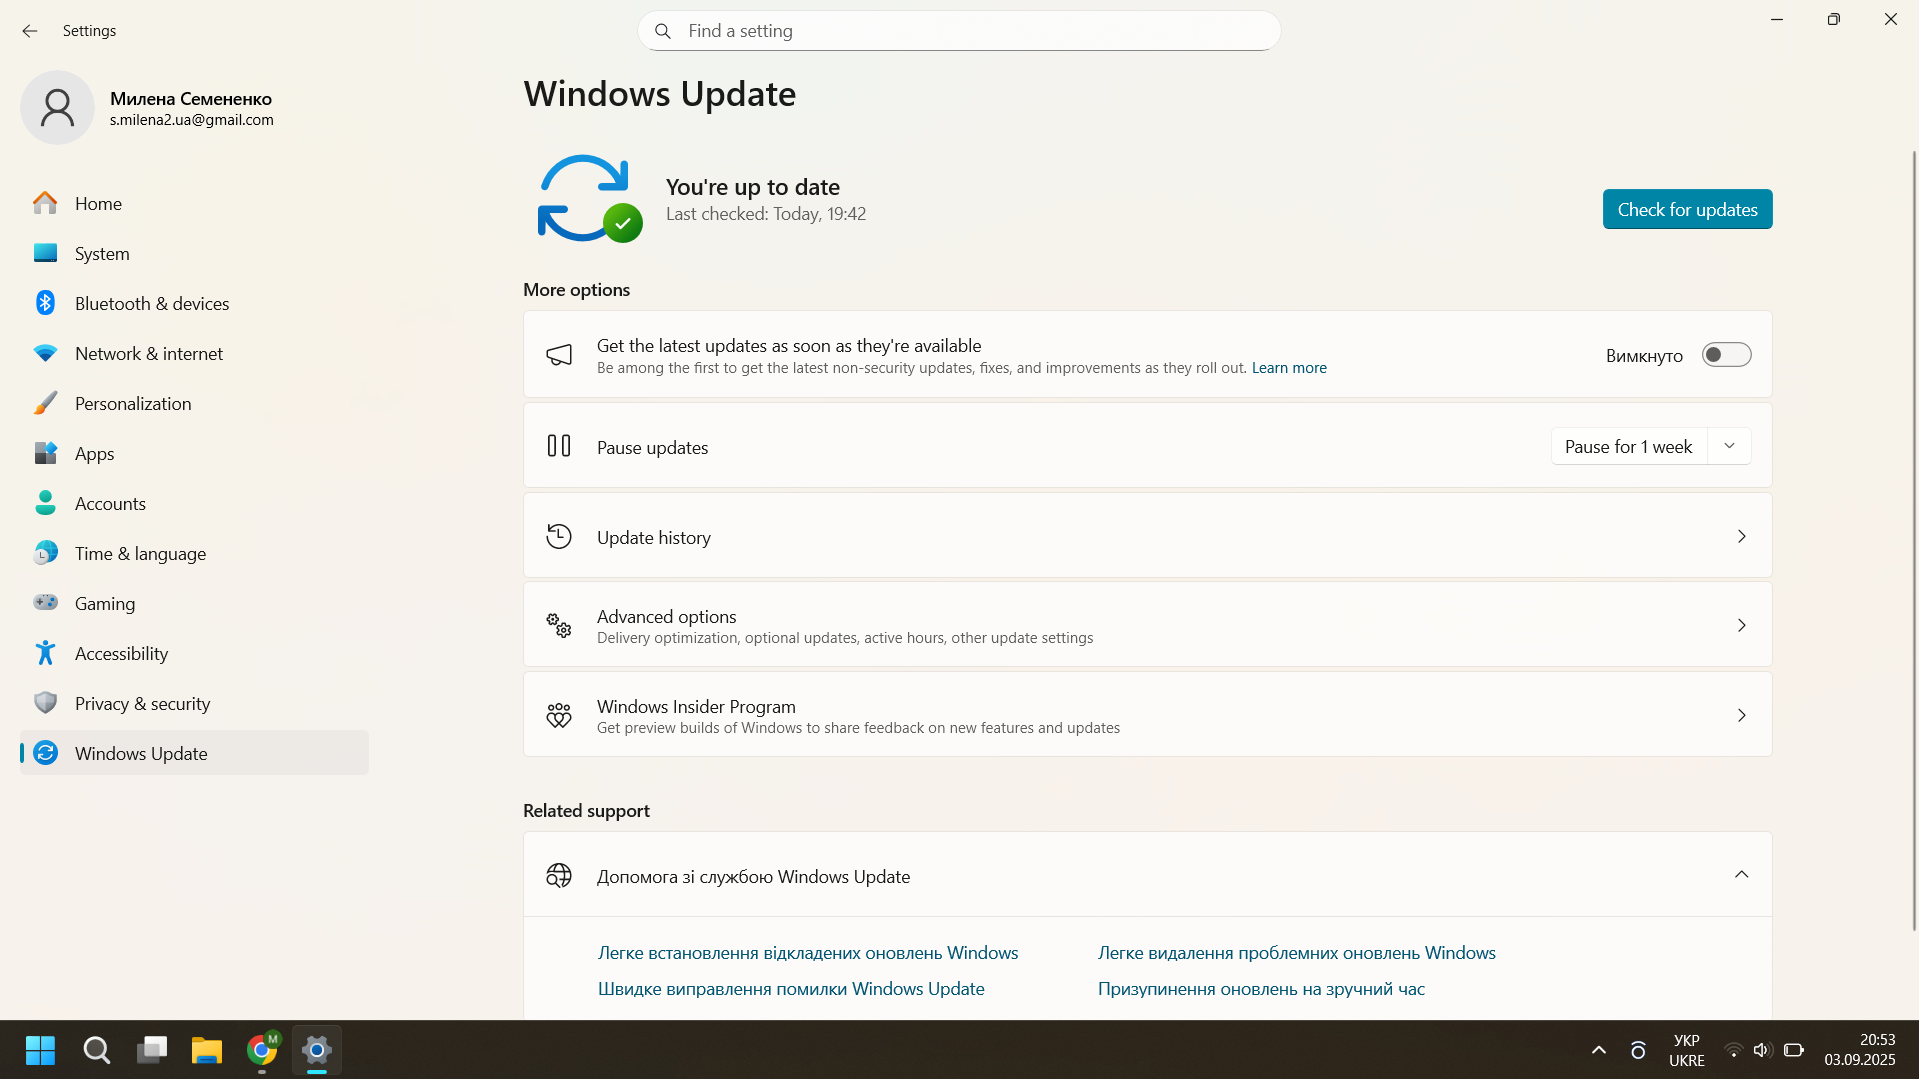Open Advanced options via its chevron
Image resolution: width=1919 pixels, height=1079 pixels.
click(1741, 626)
